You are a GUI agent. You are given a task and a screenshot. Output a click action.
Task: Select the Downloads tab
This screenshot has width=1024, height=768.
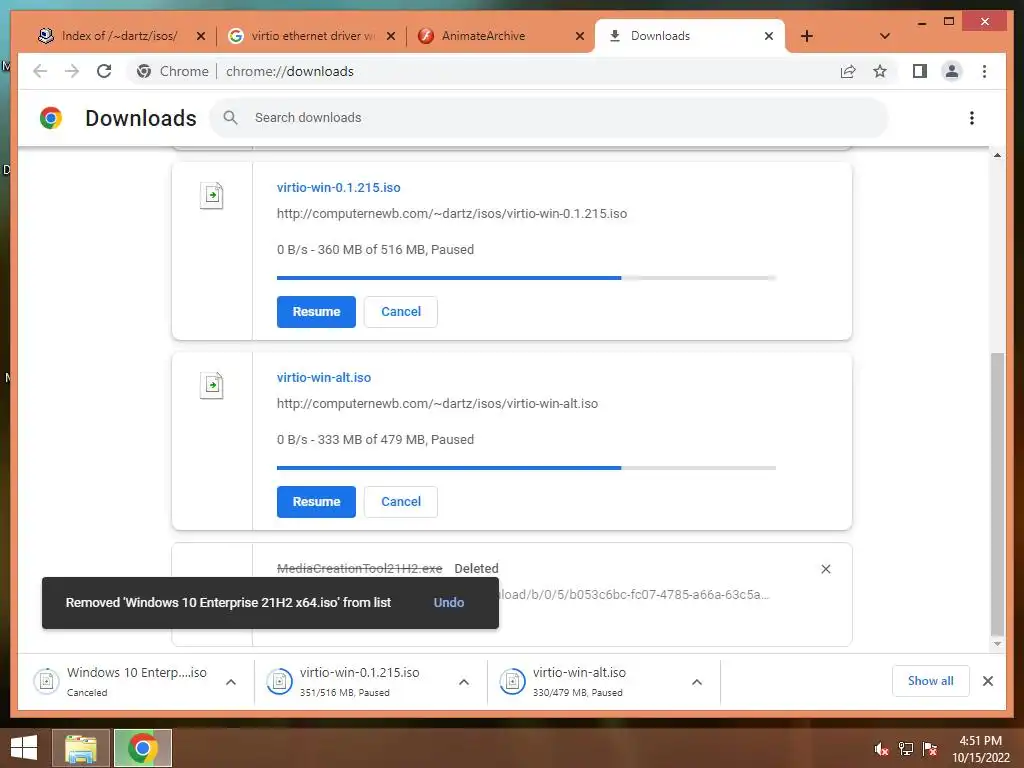pyautogui.click(x=690, y=36)
